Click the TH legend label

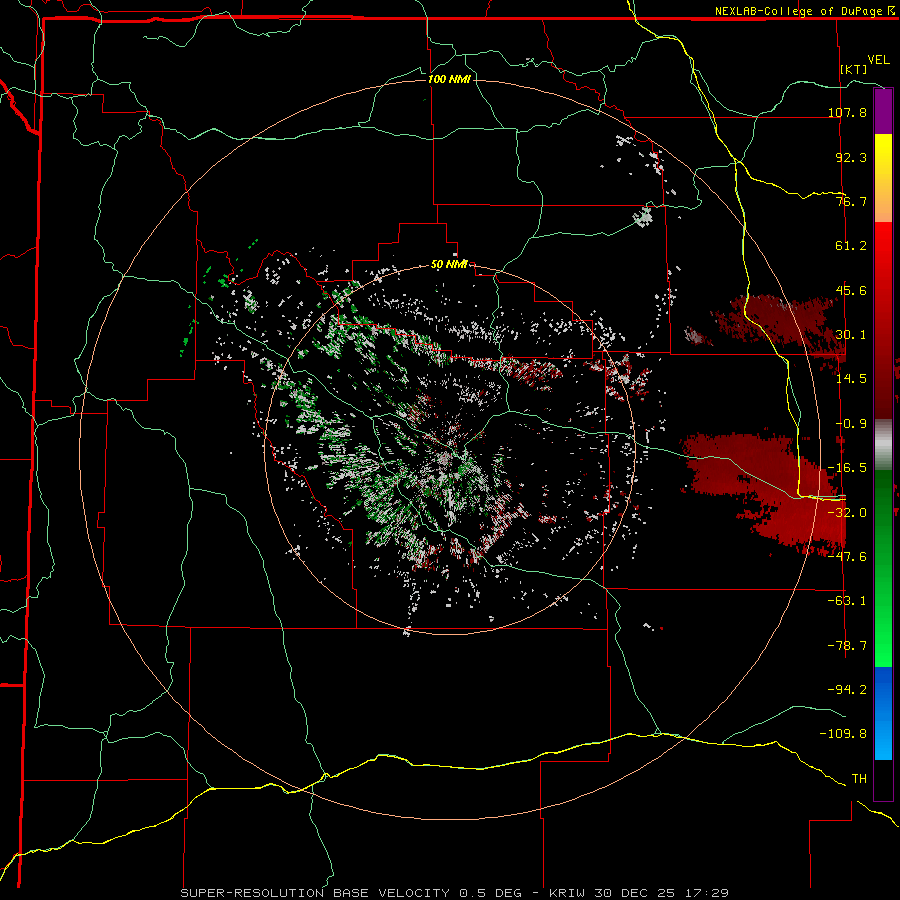tap(859, 779)
